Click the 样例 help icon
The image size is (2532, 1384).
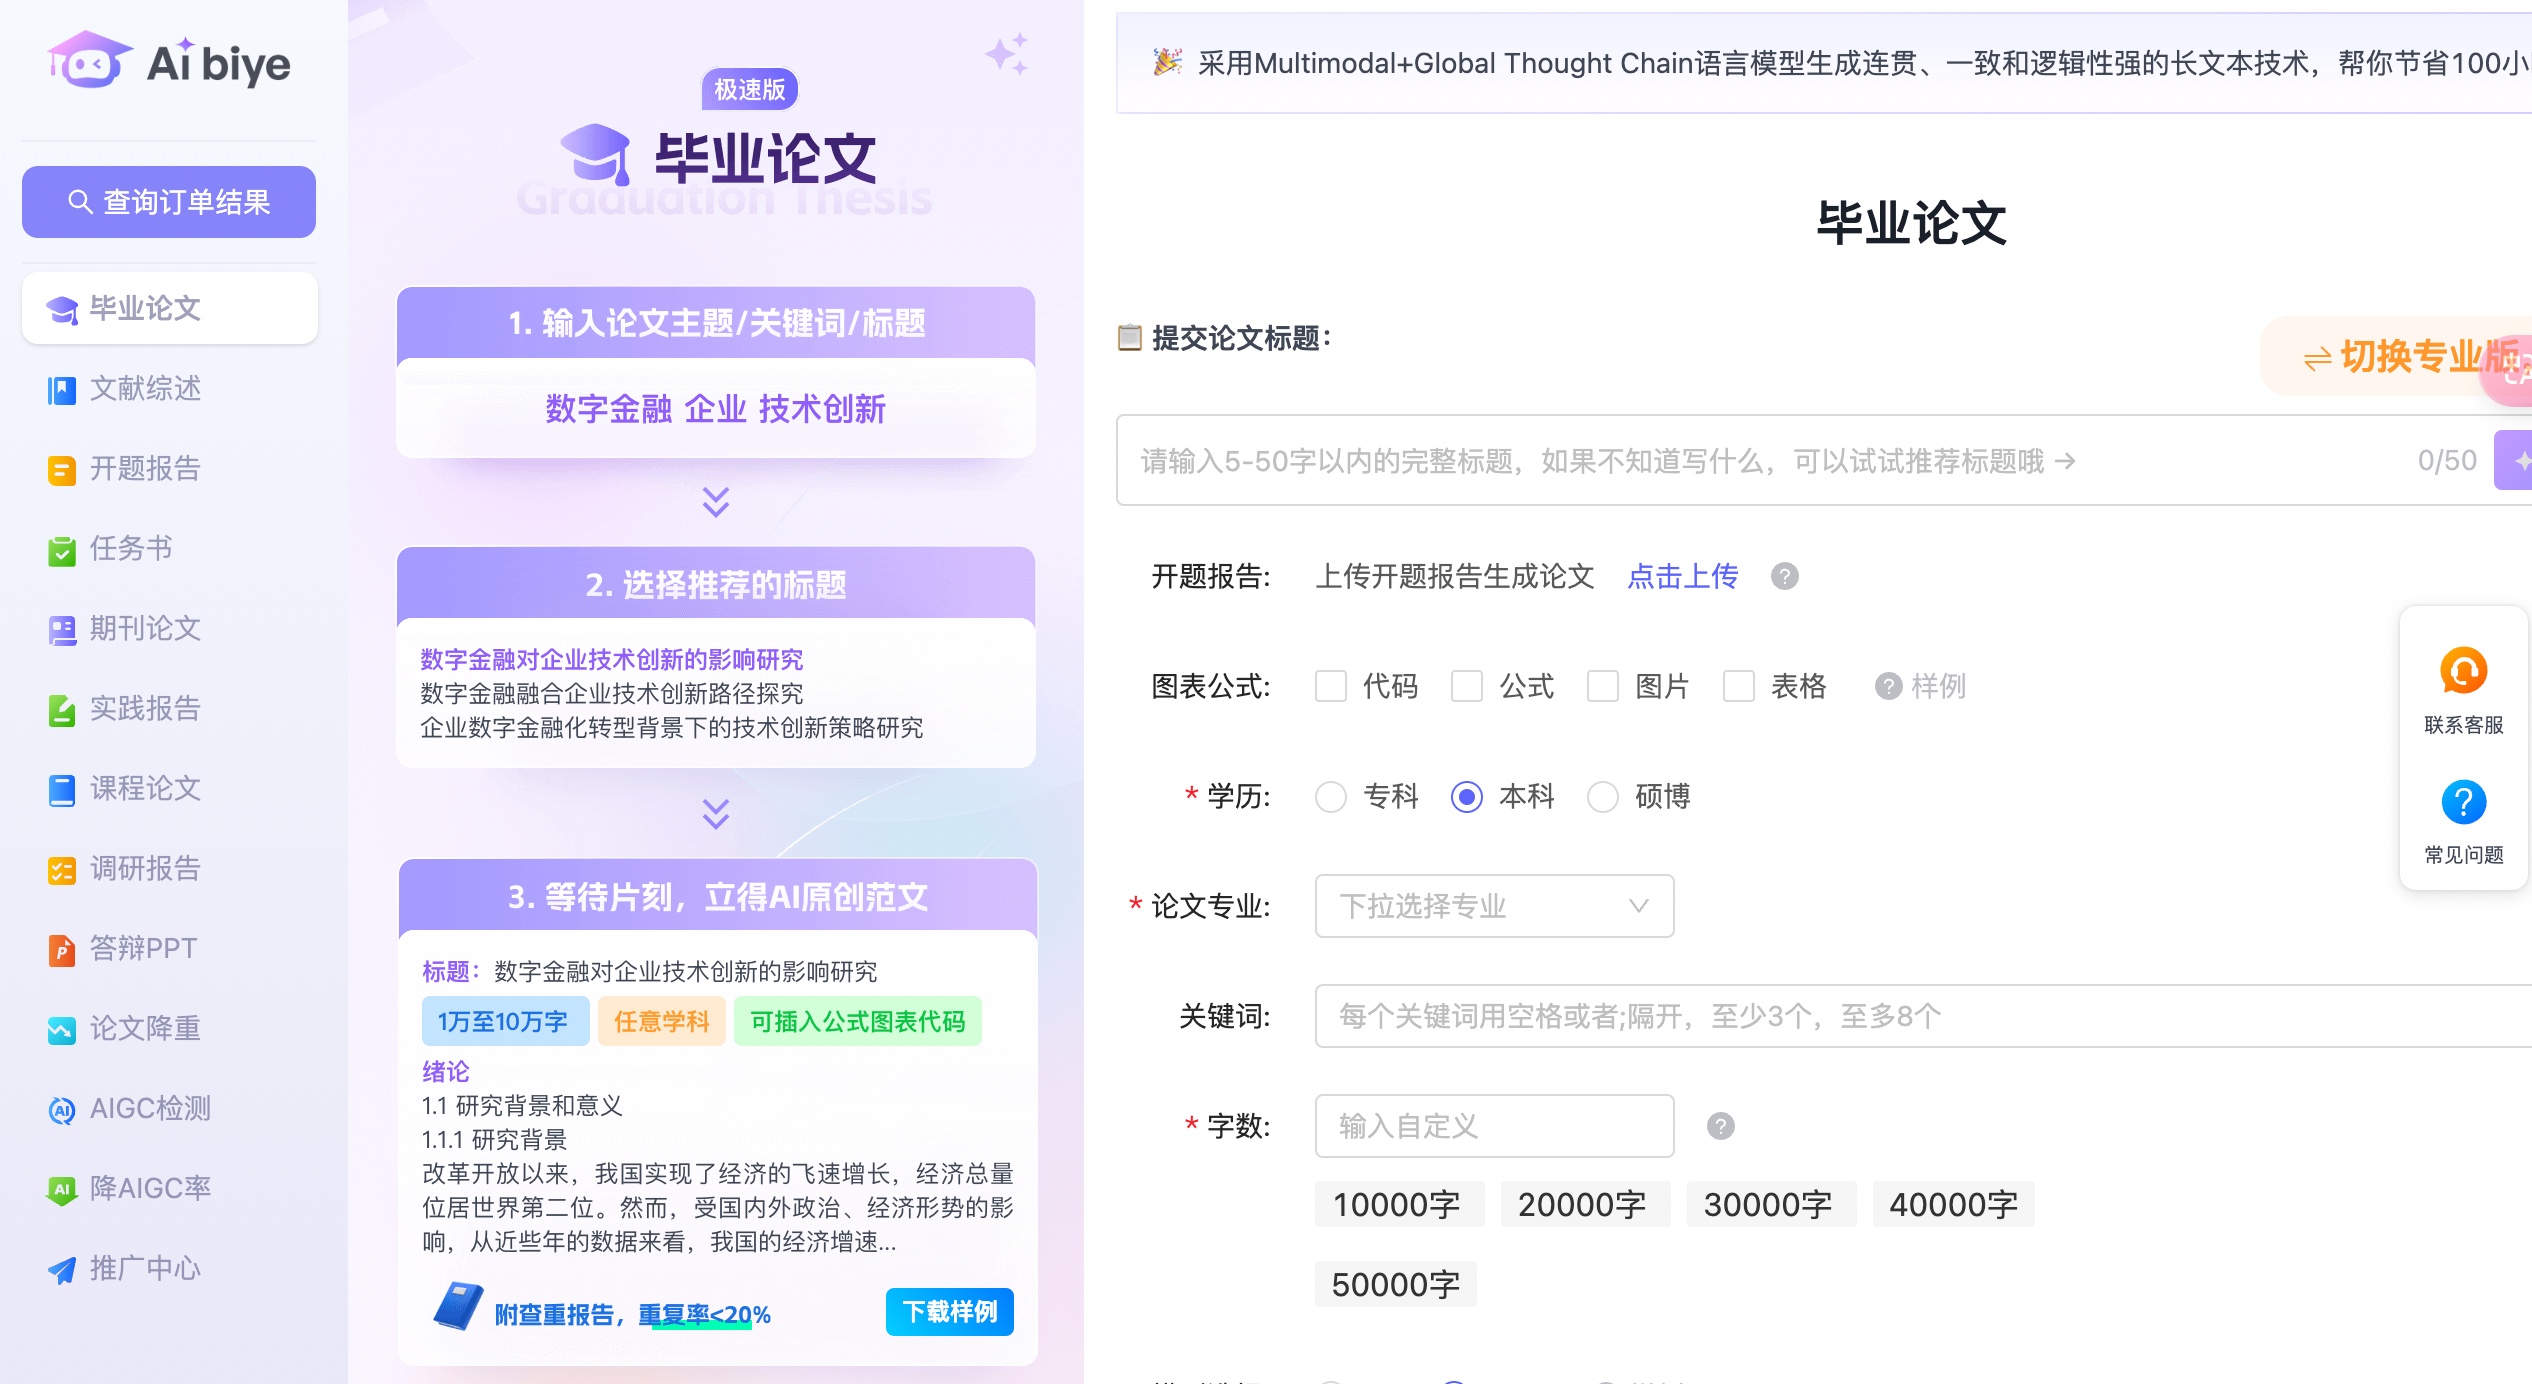pos(1888,686)
